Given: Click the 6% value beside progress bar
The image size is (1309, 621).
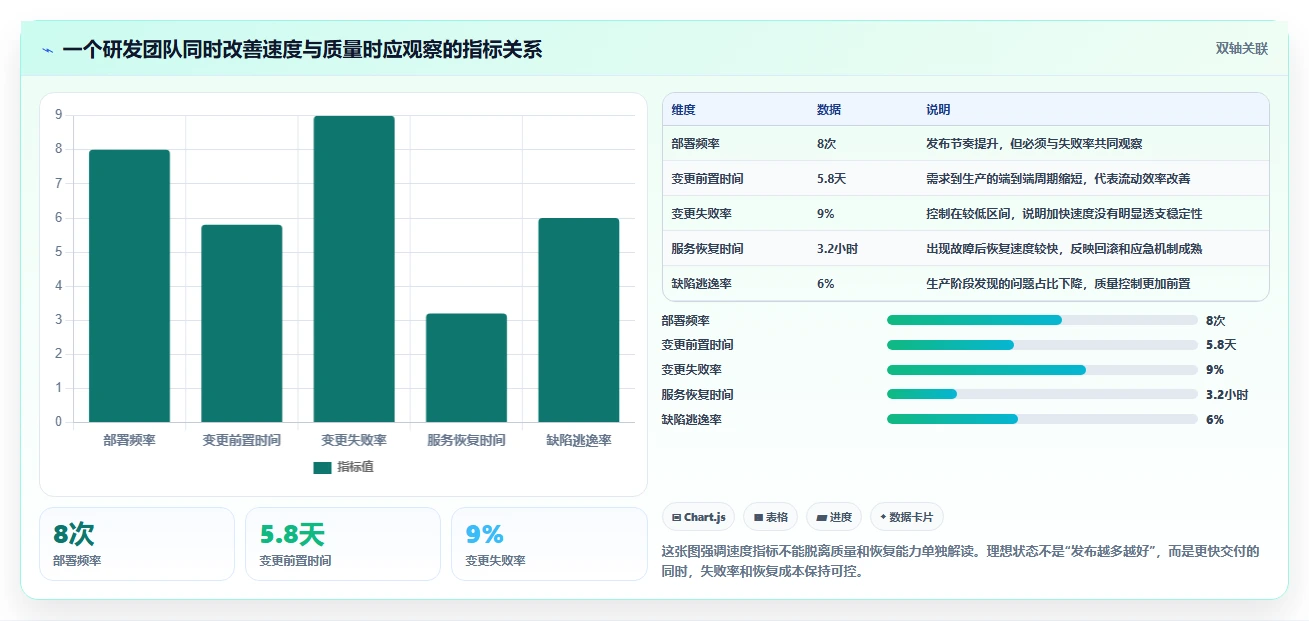Looking at the screenshot, I should tap(1215, 419).
